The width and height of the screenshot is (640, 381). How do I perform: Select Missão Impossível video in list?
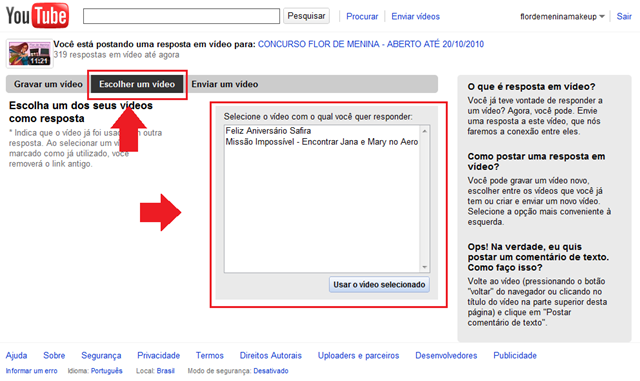click(x=322, y=142)
